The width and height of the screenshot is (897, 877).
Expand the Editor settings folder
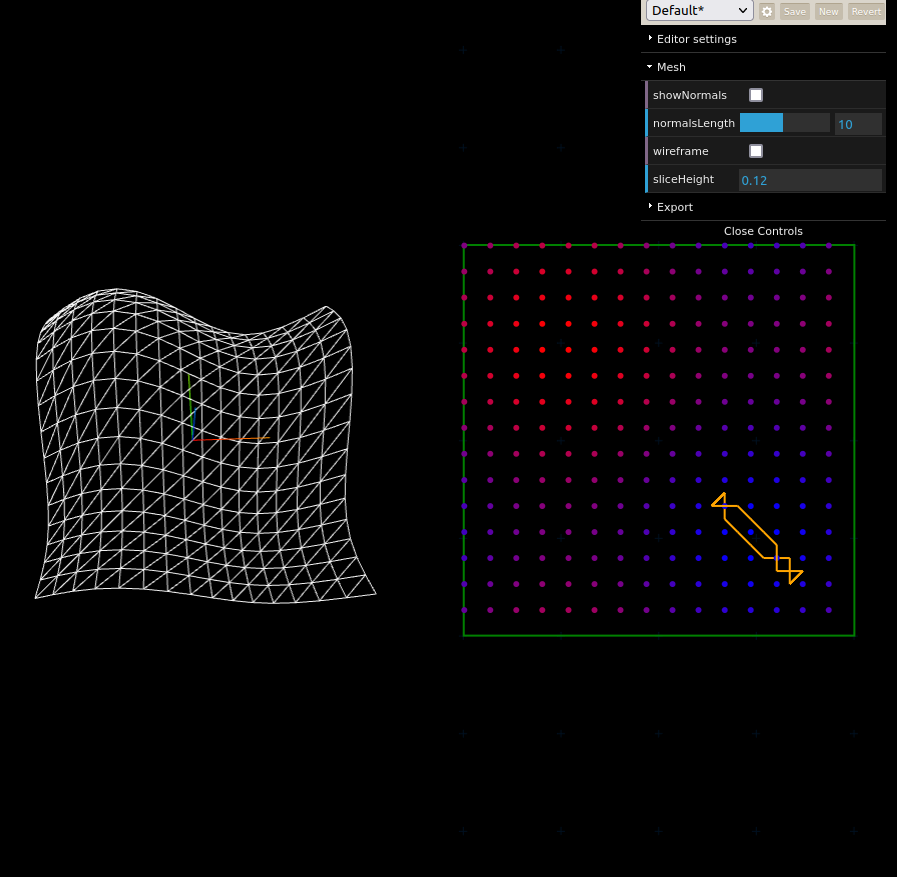696,39
